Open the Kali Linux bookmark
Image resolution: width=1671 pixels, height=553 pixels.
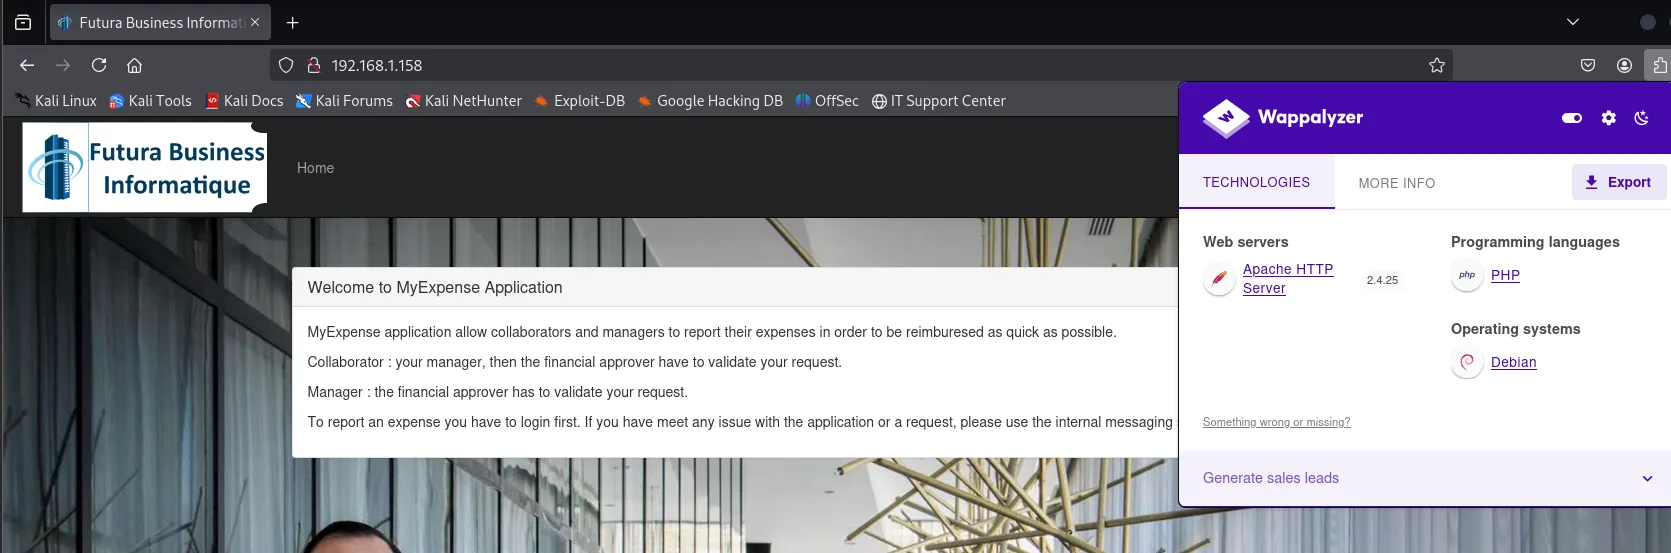tap(56, 101)
